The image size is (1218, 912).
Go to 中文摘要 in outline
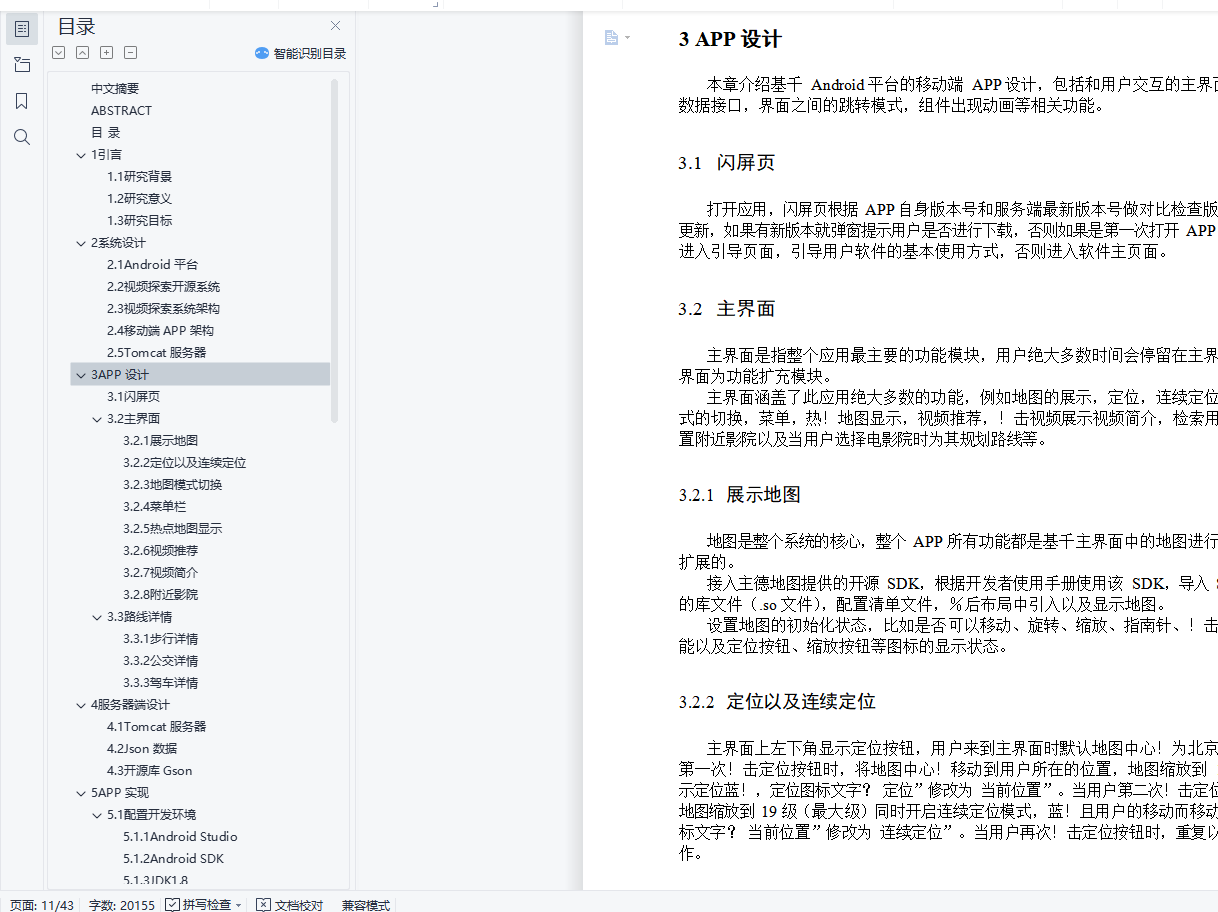(x=115, y=88)
